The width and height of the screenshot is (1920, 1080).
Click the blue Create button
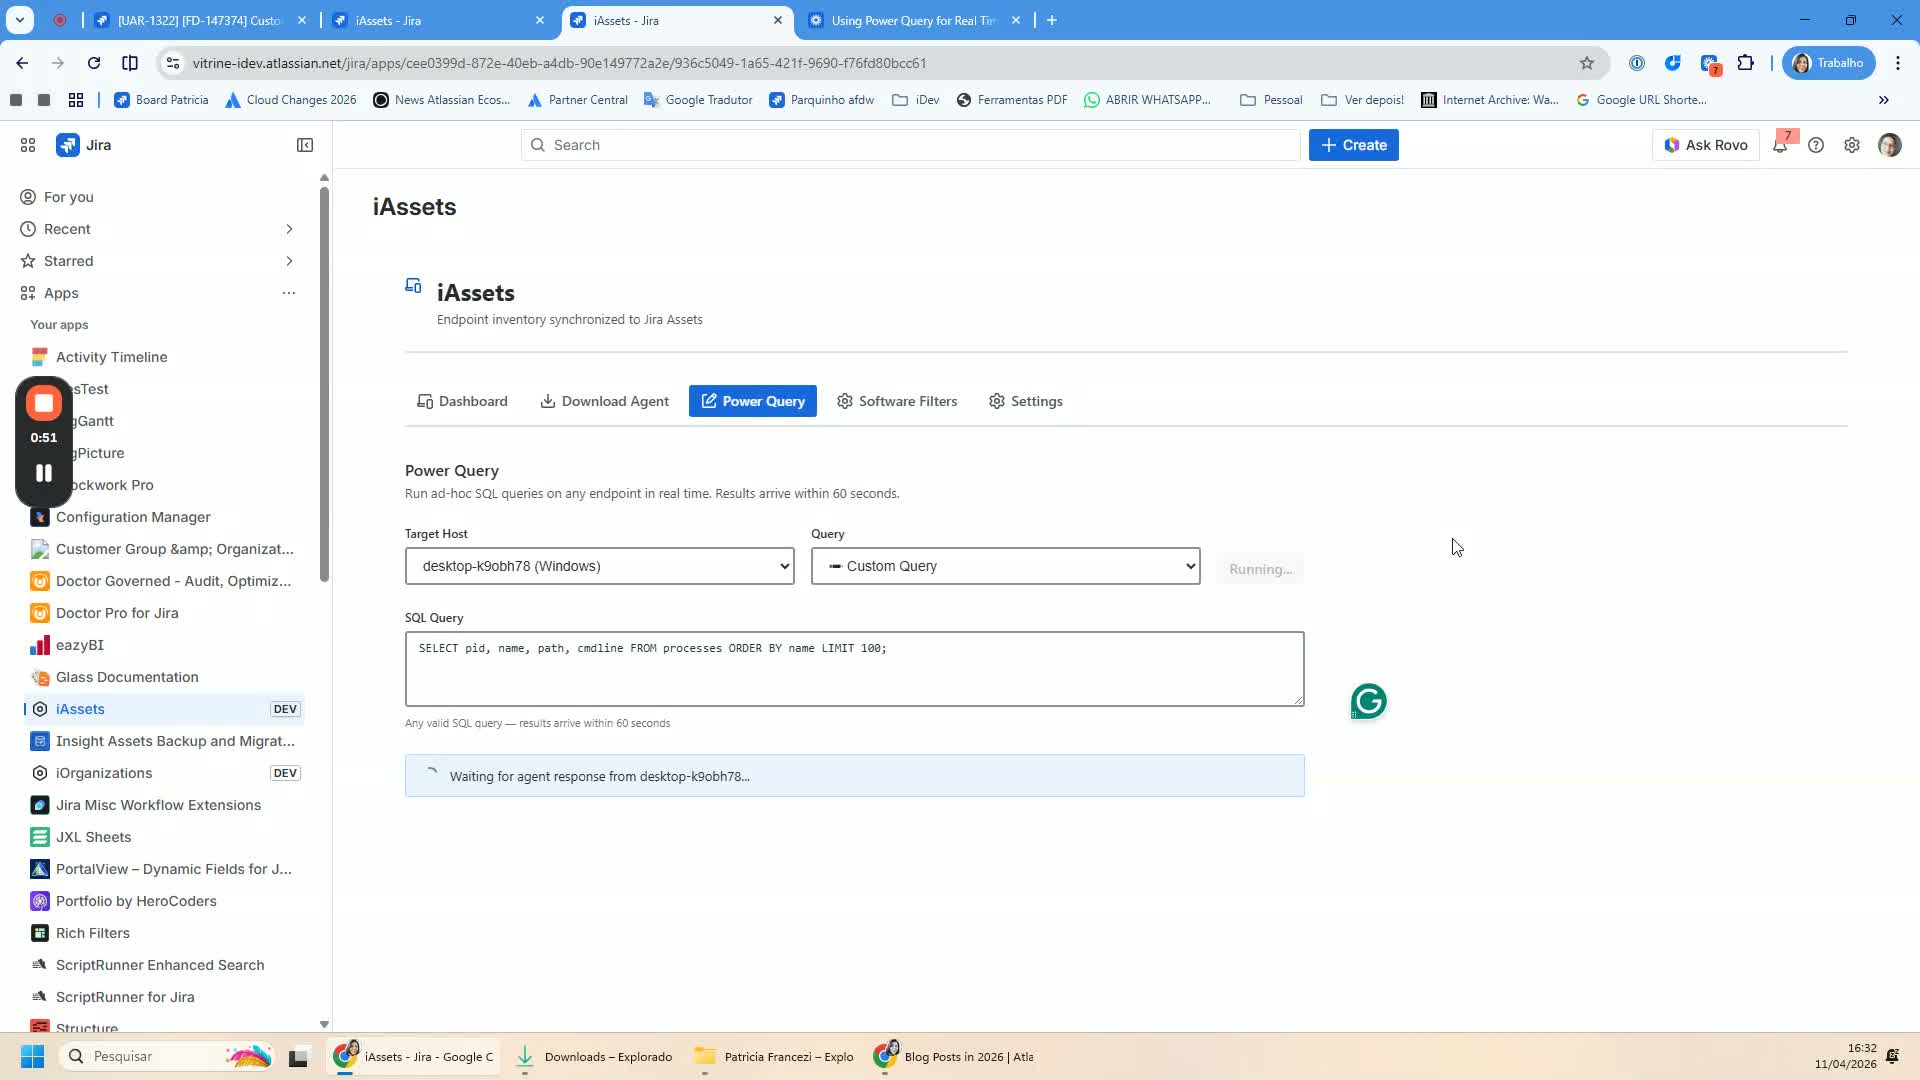point(1354,145)
